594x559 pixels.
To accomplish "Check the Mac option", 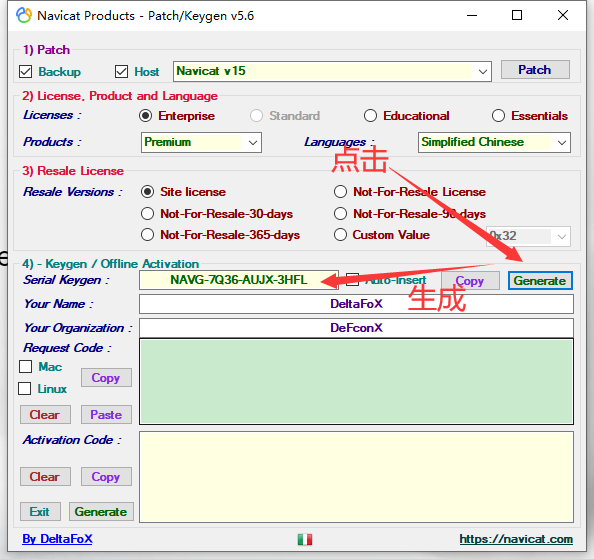I will (25, 367).
